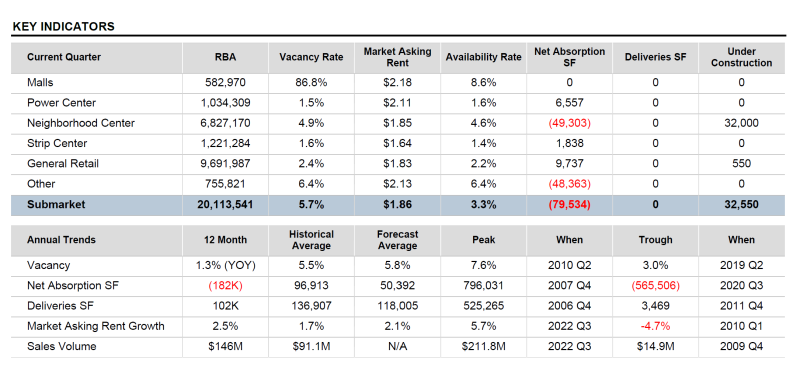Click the Deliveries SF peak value 525,265
The image size is (800, 384).
pyautogui.click(x=483, y=306)
